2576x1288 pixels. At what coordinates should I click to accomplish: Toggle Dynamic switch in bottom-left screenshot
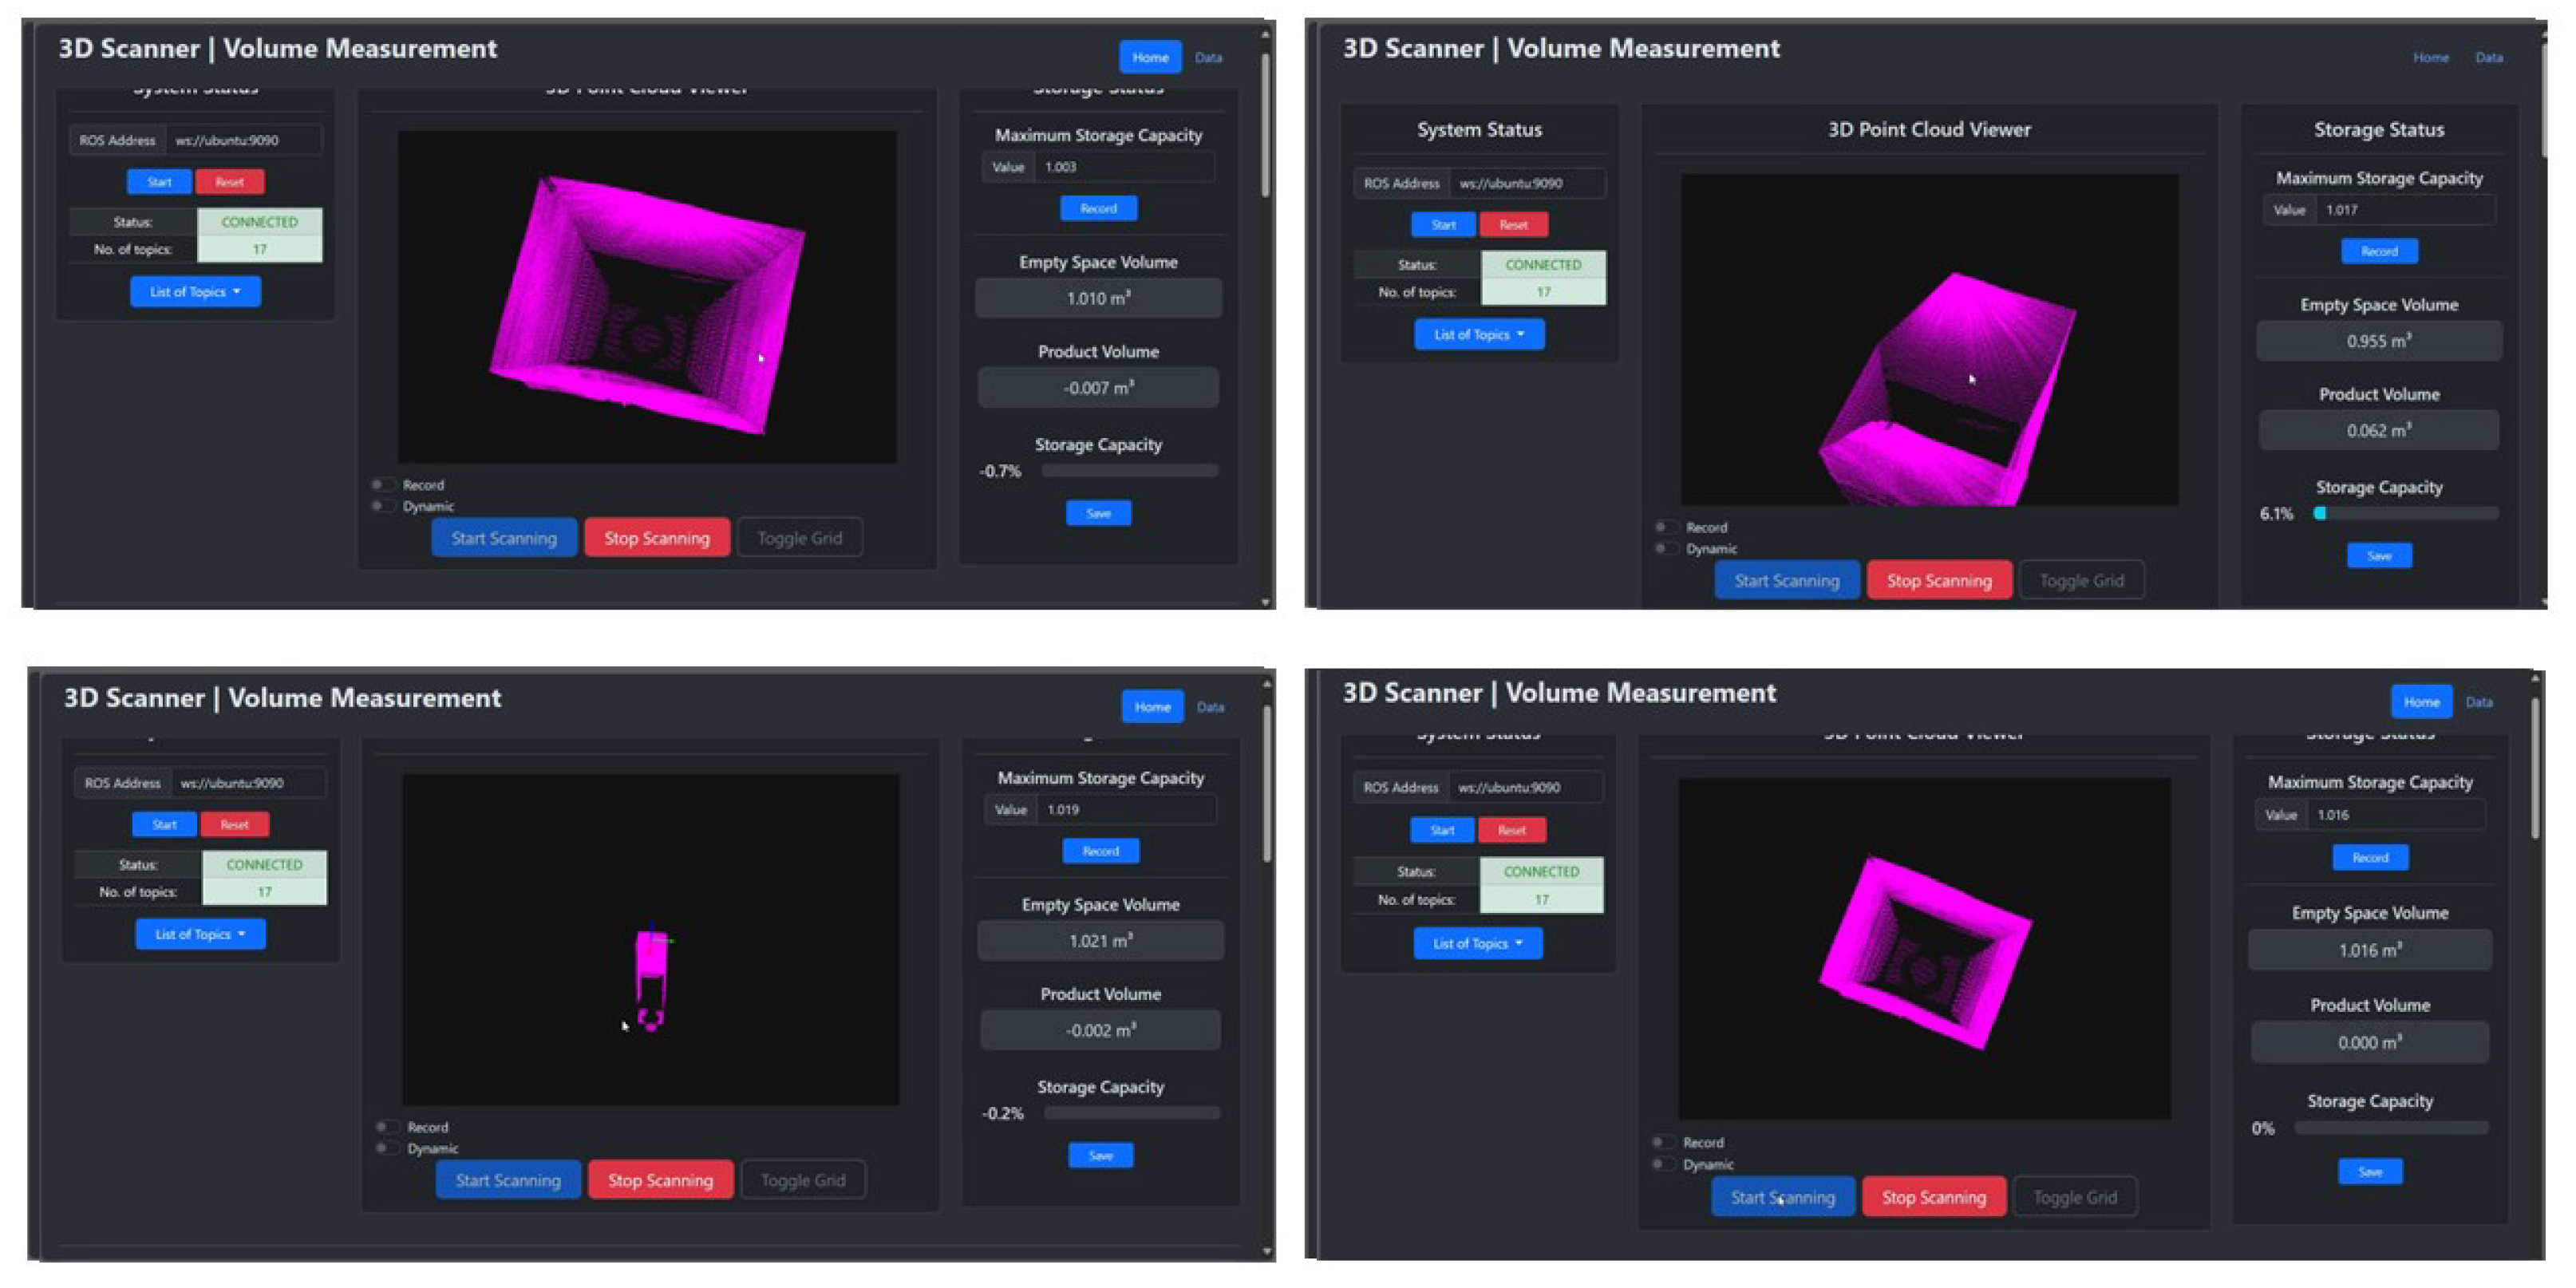(386, 1148)
